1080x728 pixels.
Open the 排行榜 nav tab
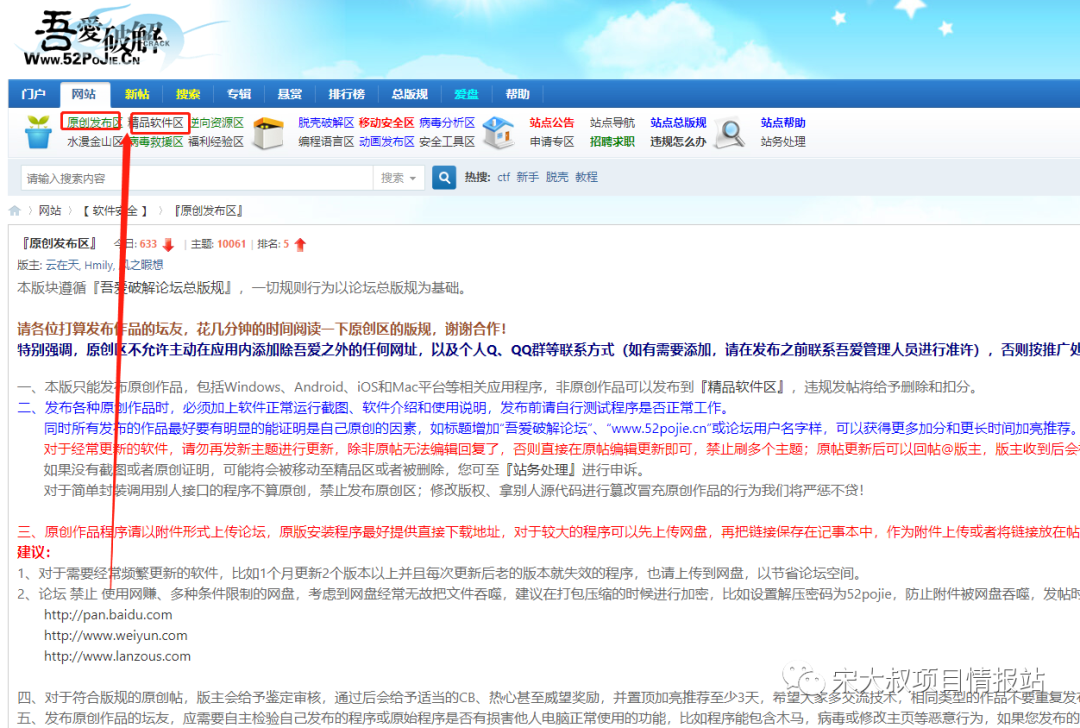(x=346, y=94)
